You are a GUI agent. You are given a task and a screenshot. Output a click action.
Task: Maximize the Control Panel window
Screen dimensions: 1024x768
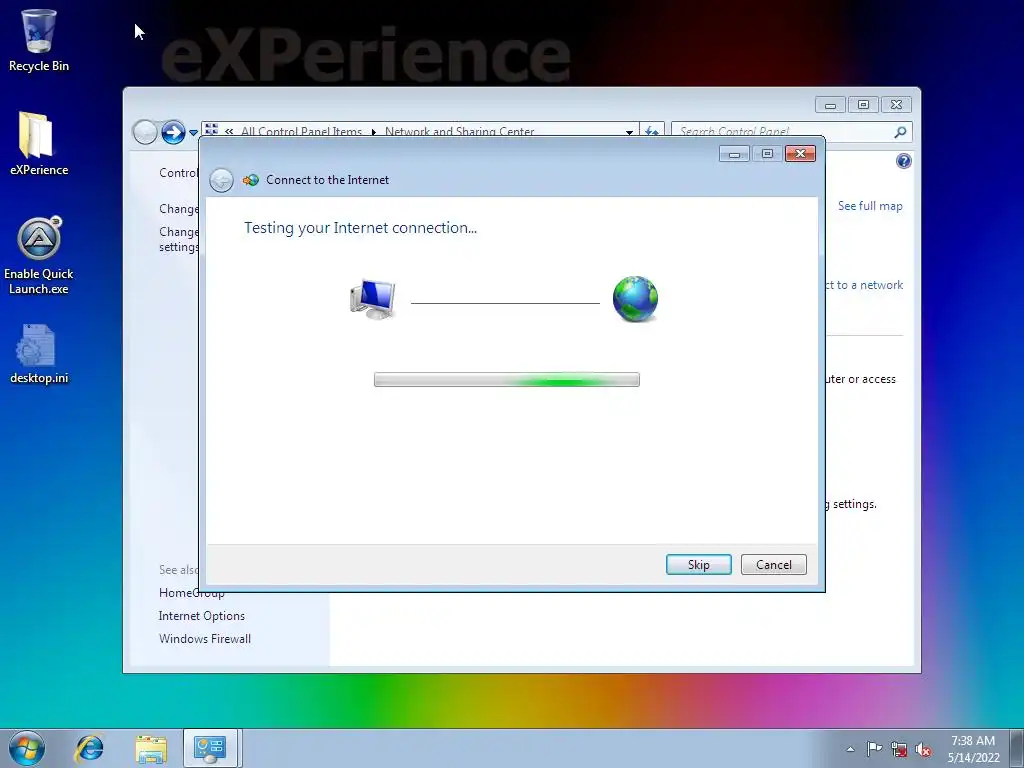pos(863,105)
